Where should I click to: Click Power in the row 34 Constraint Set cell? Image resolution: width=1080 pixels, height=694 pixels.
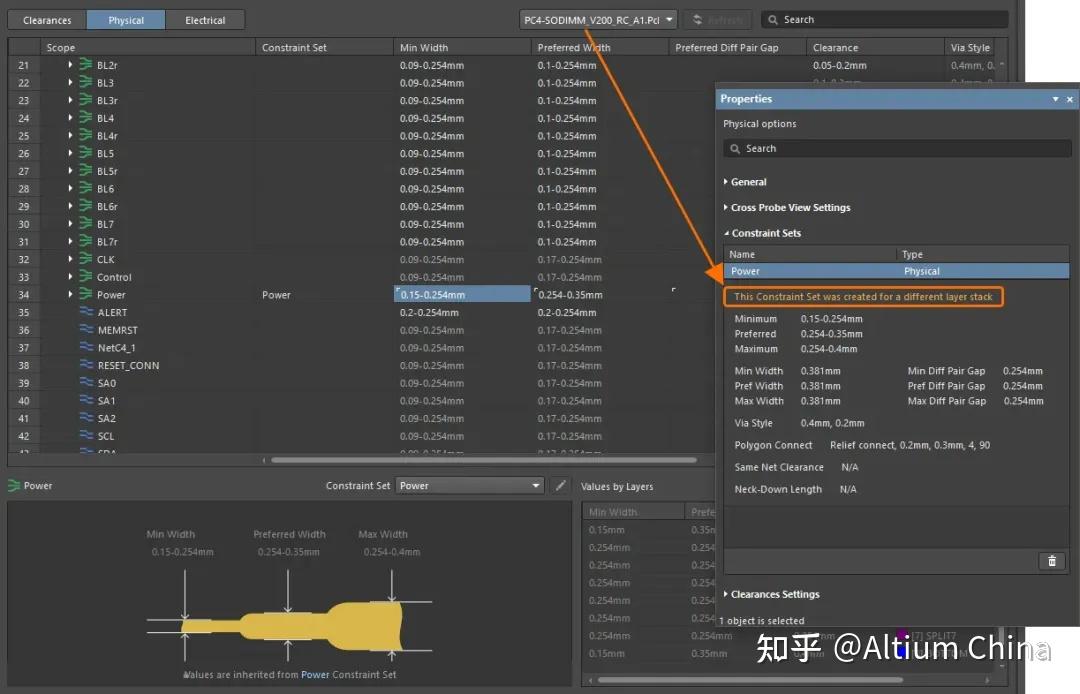pos(276,295)
